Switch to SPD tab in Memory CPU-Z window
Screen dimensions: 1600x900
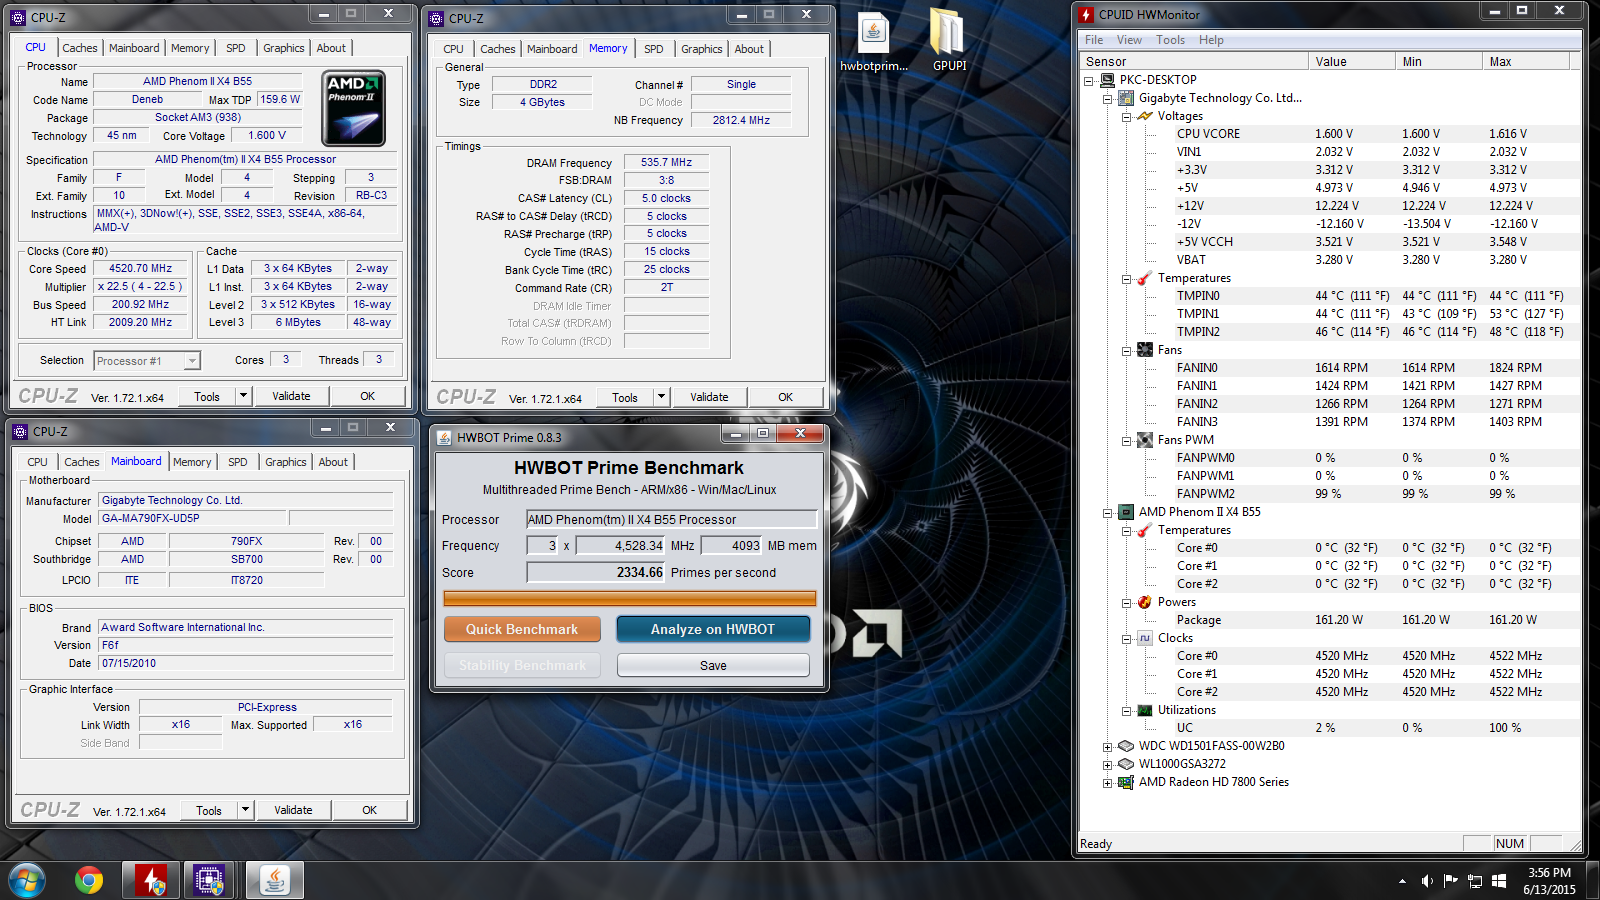point(654,49)
